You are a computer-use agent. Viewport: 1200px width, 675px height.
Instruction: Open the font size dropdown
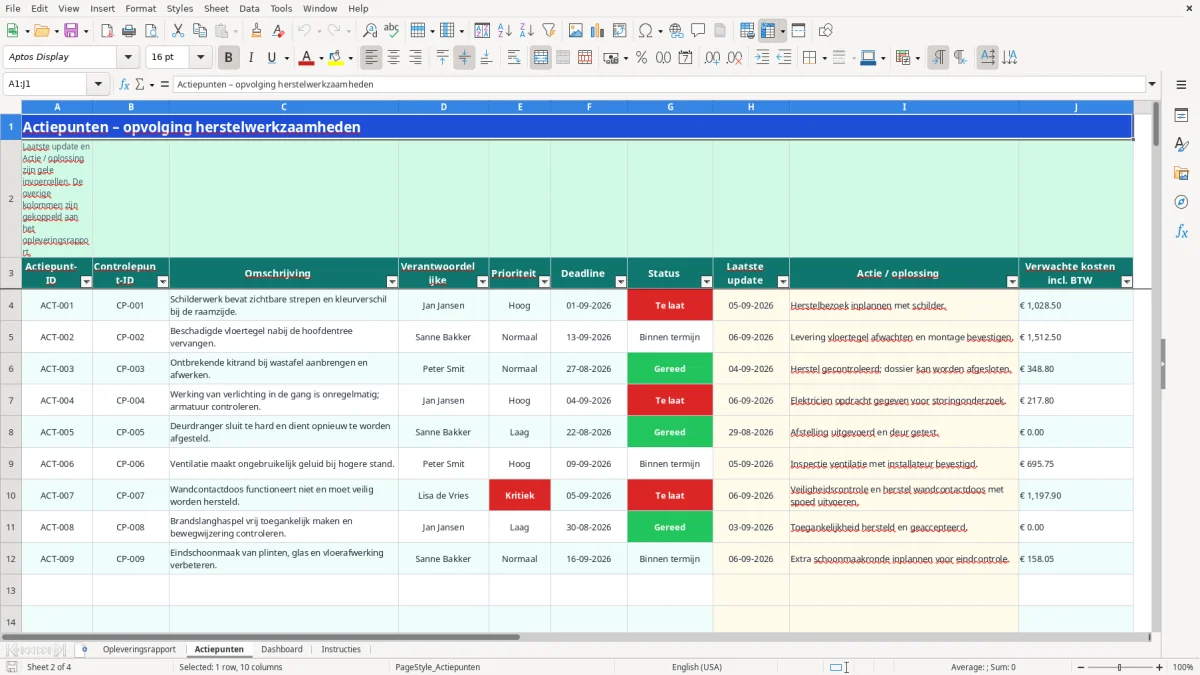point(200,58)
